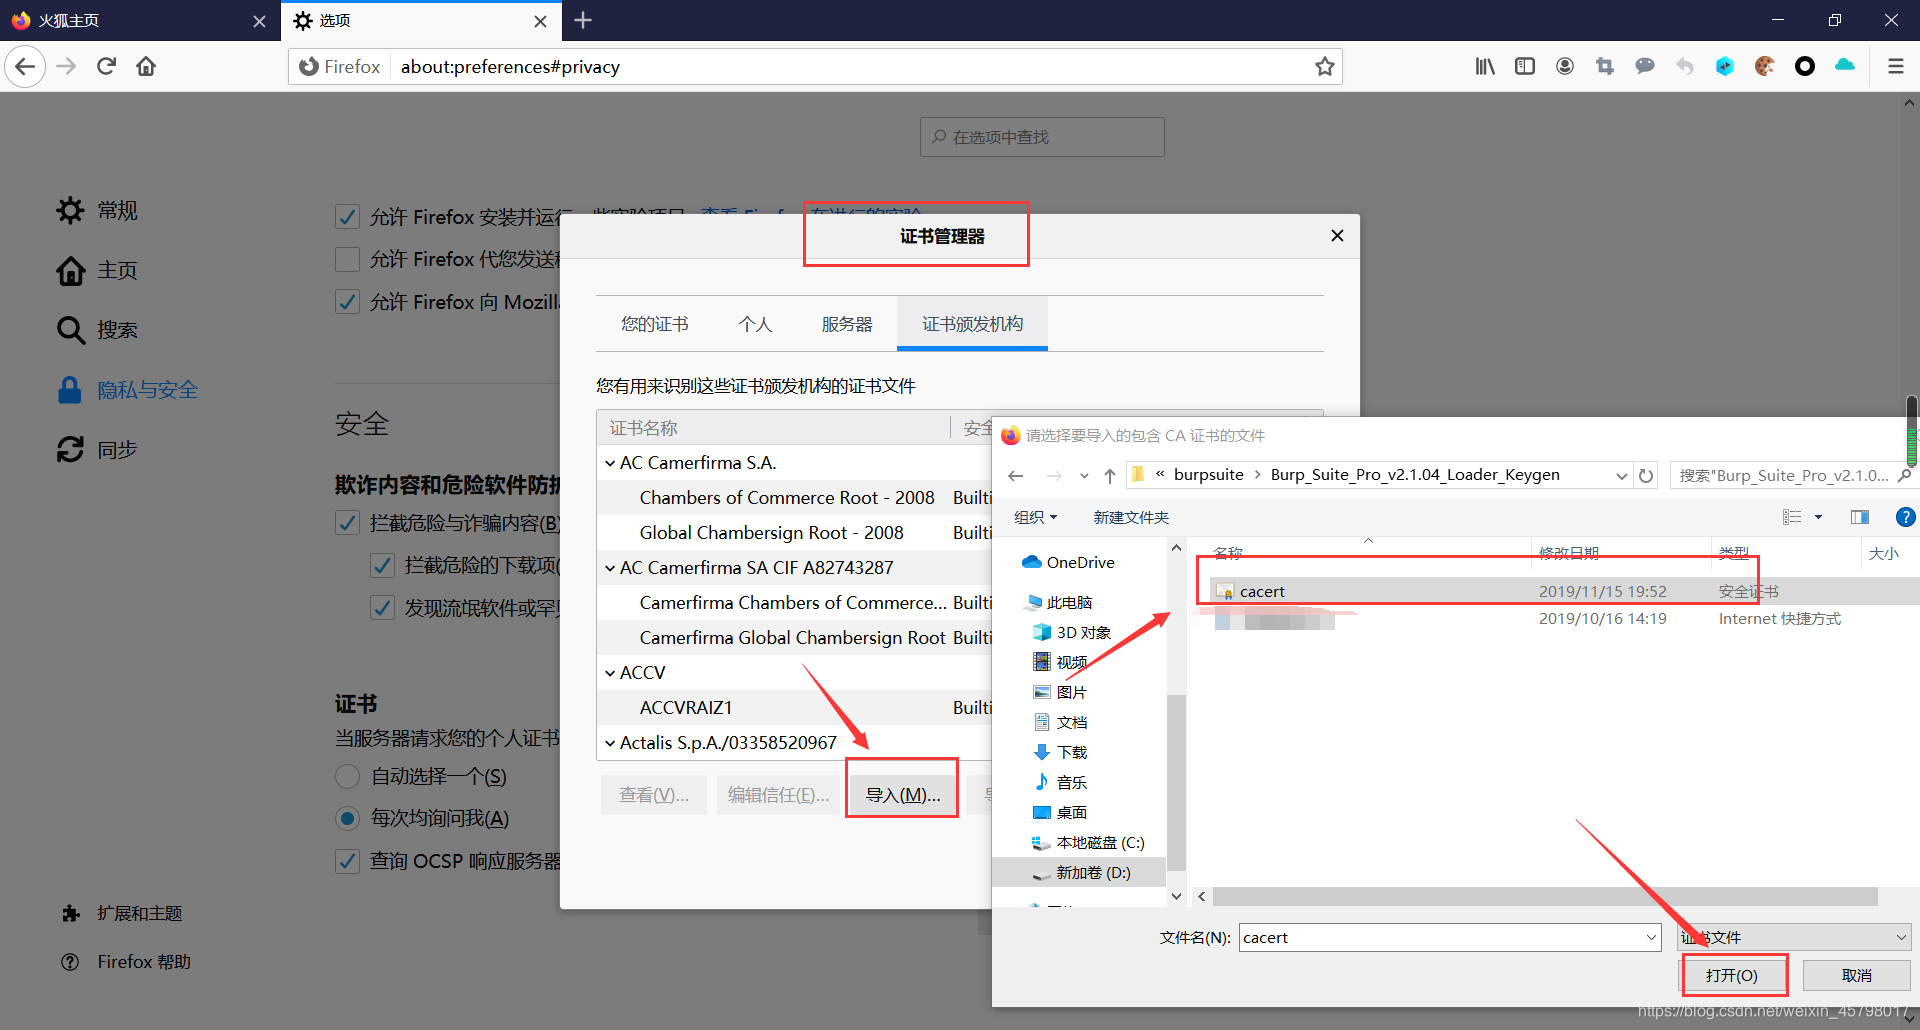Click the screenshot crop toolbar icon

point(1605,67)
